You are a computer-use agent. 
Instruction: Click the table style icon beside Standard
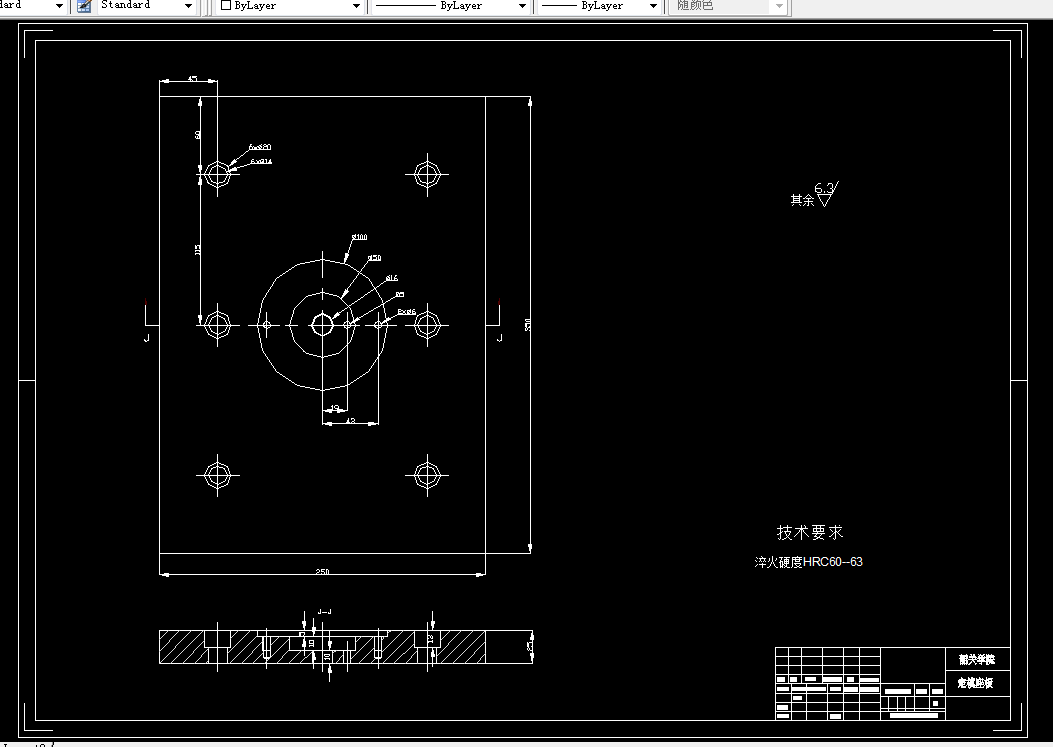(x=84, y=6)
